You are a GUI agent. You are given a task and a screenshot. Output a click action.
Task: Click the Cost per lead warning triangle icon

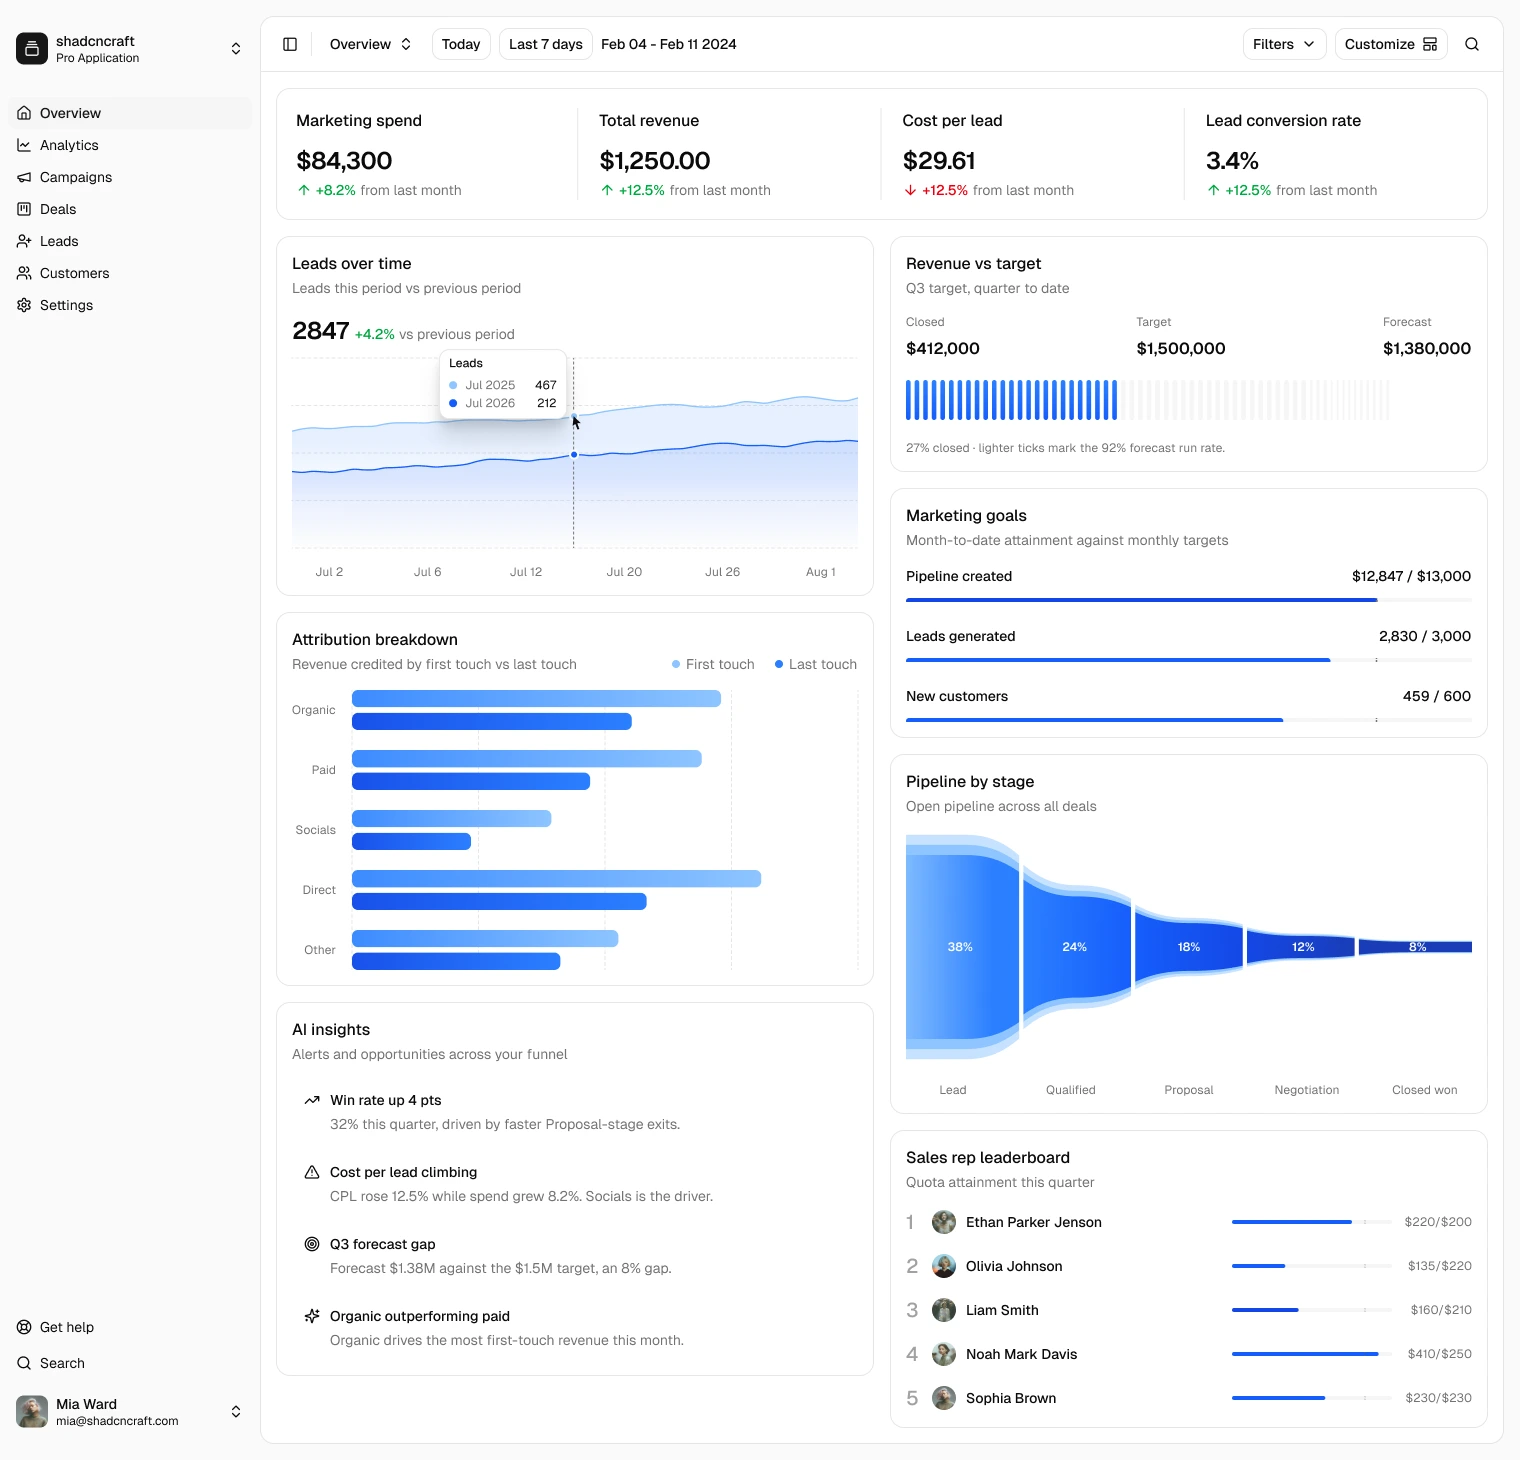point(312,1172)
